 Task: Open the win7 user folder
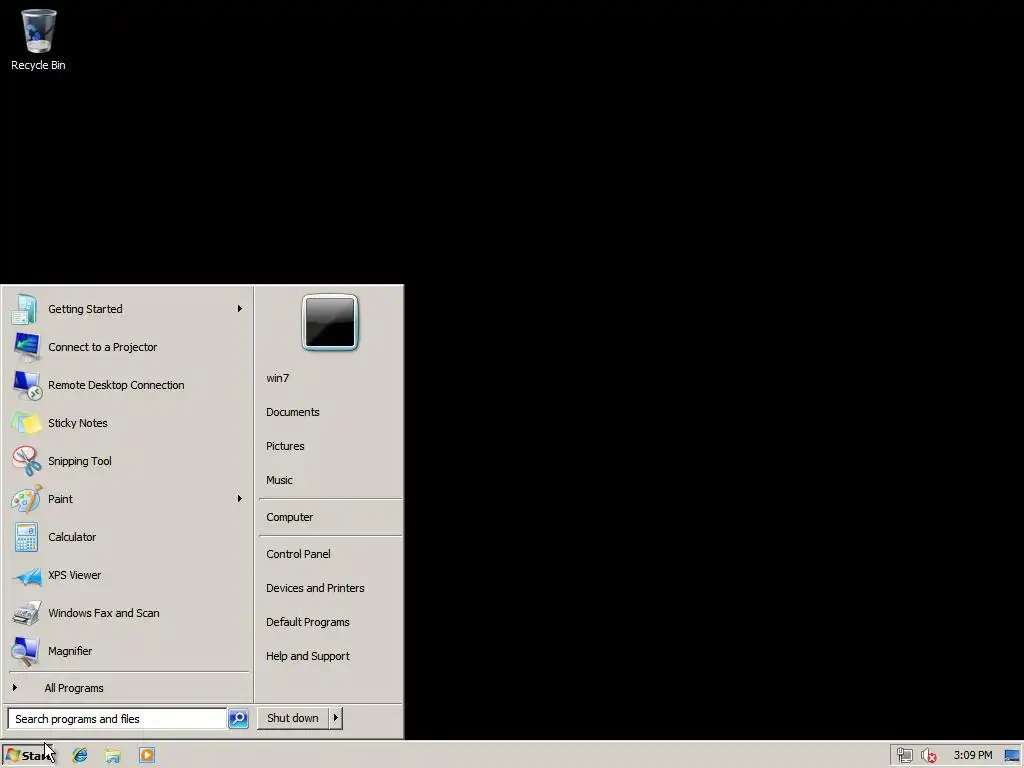278,378
